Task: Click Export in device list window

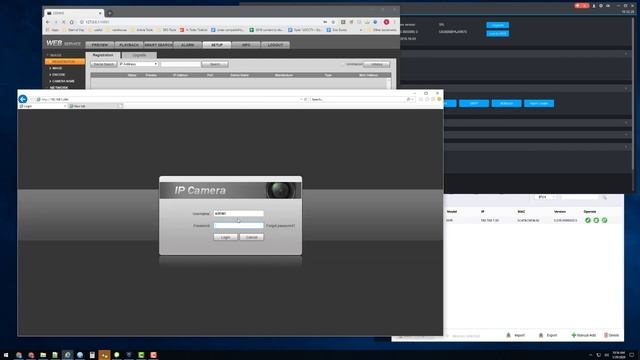Action: tap(548, 335)
